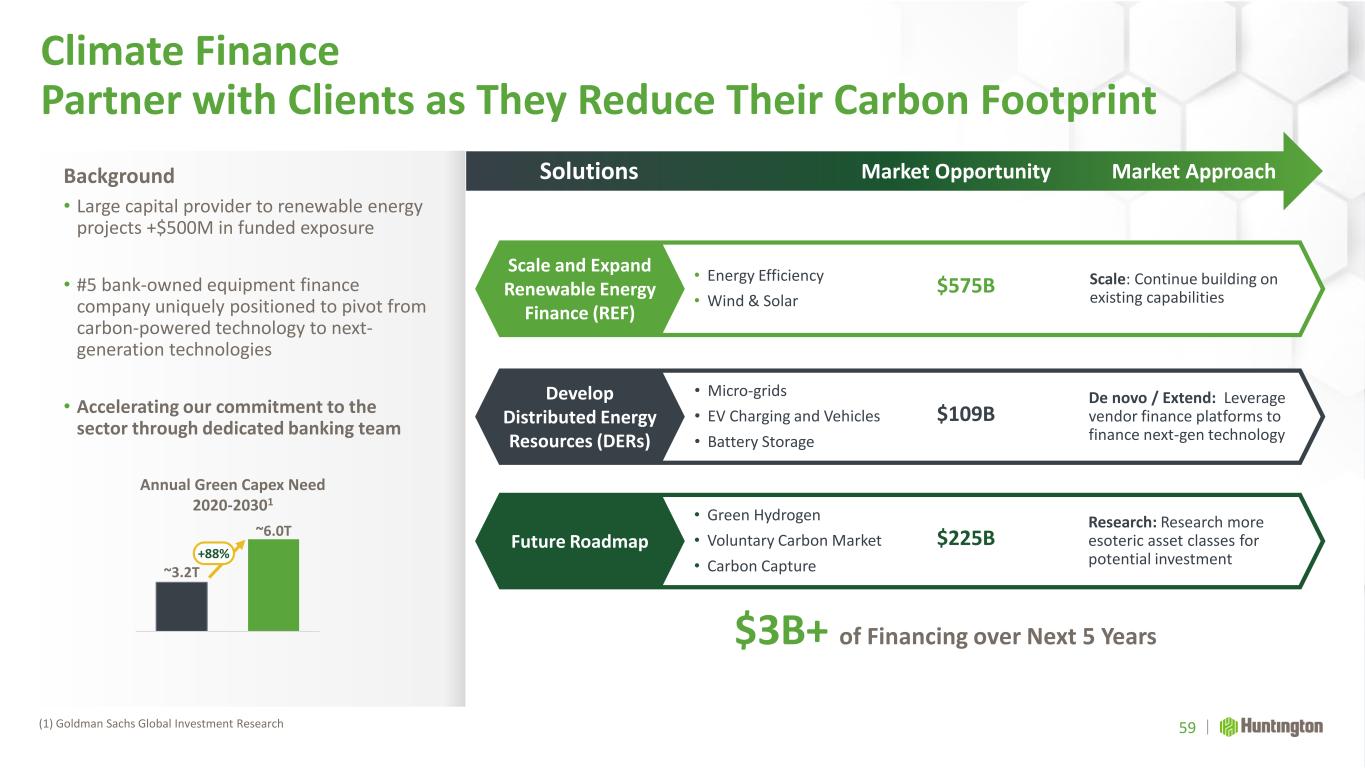Image resolution: width=1365 pixels, height=768 pixels.
Task: Select the ~3.2T dark bar
Action: [181, 607]
